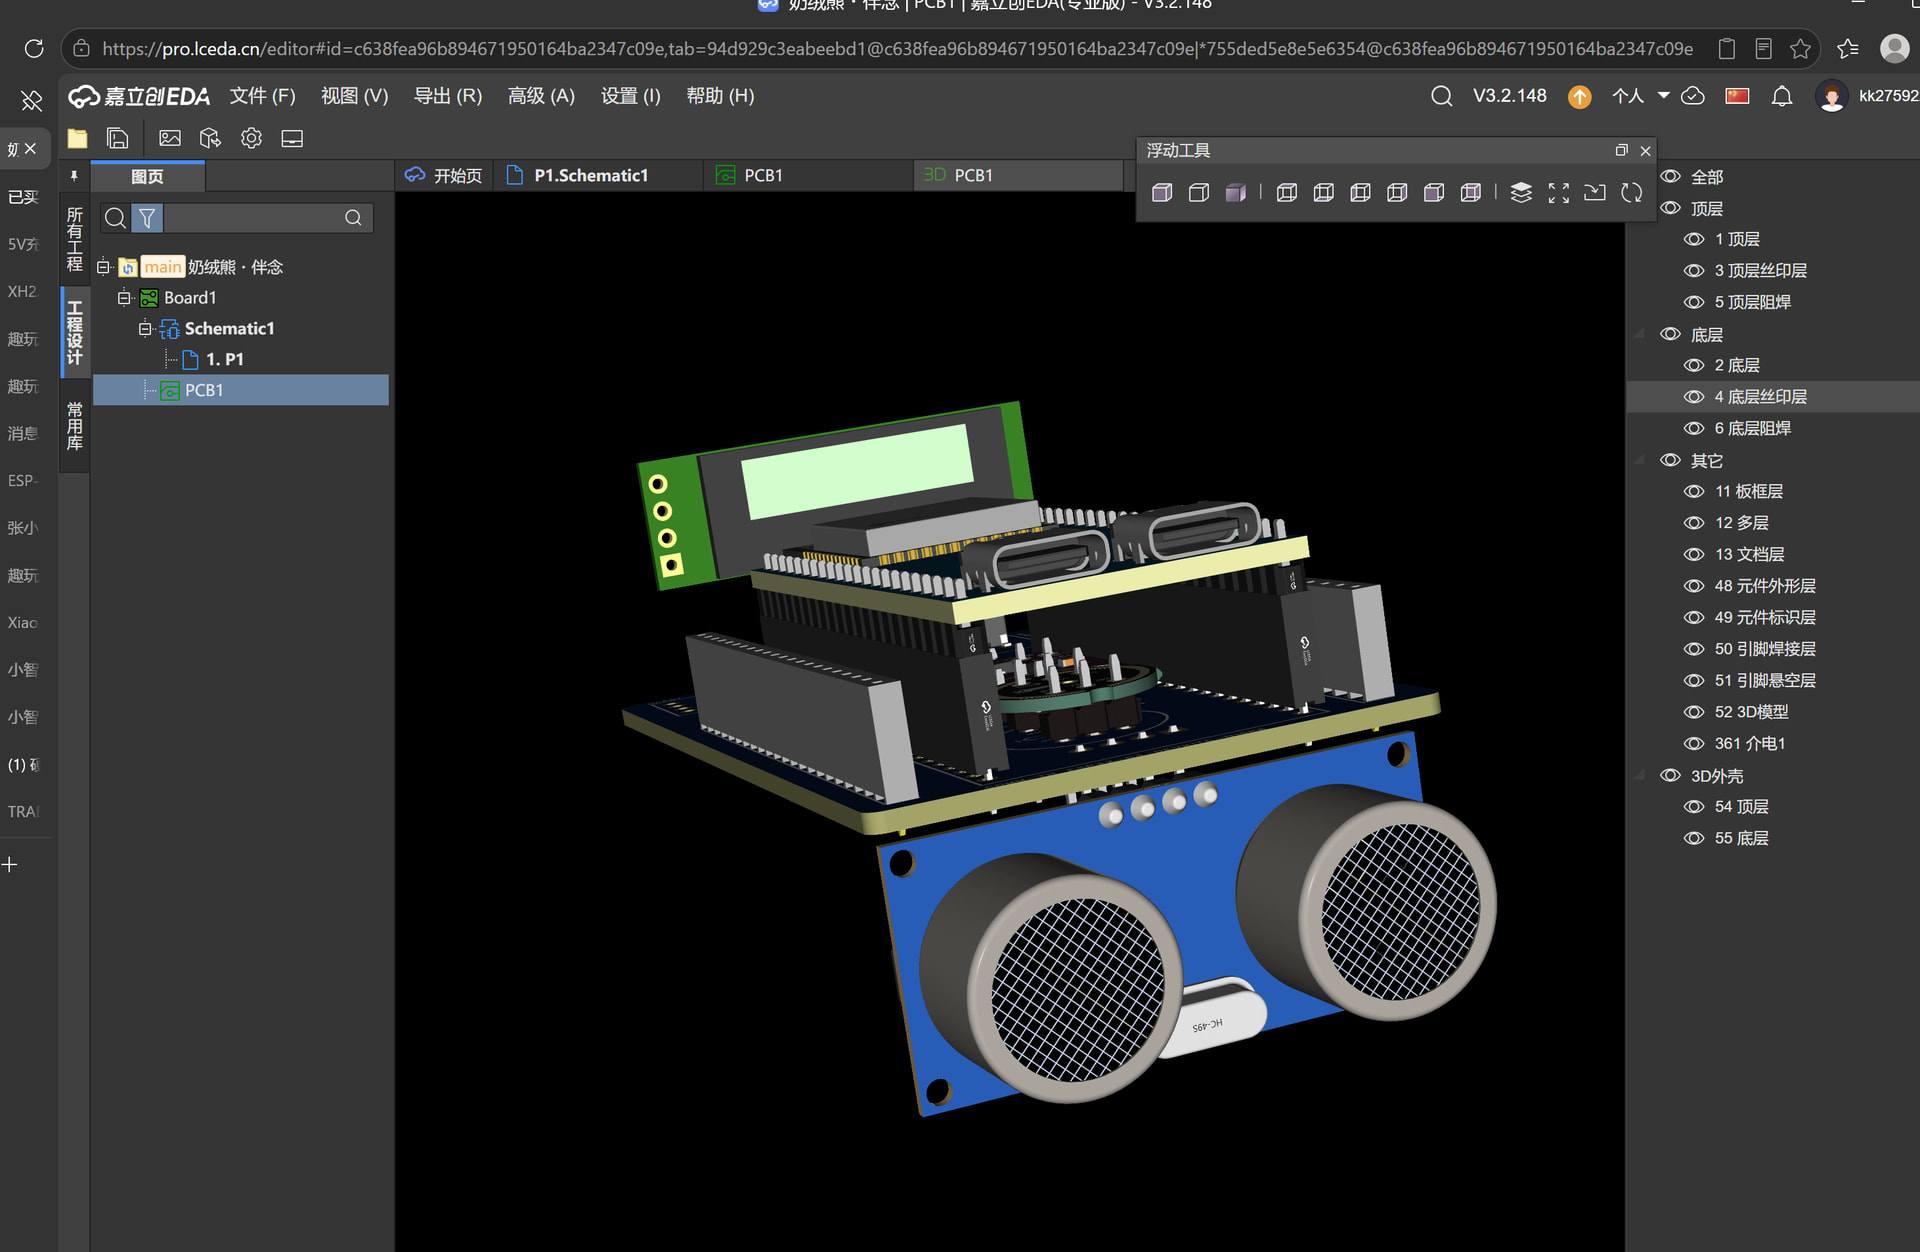Click the export 3D model cube icon

coord(210,138)
